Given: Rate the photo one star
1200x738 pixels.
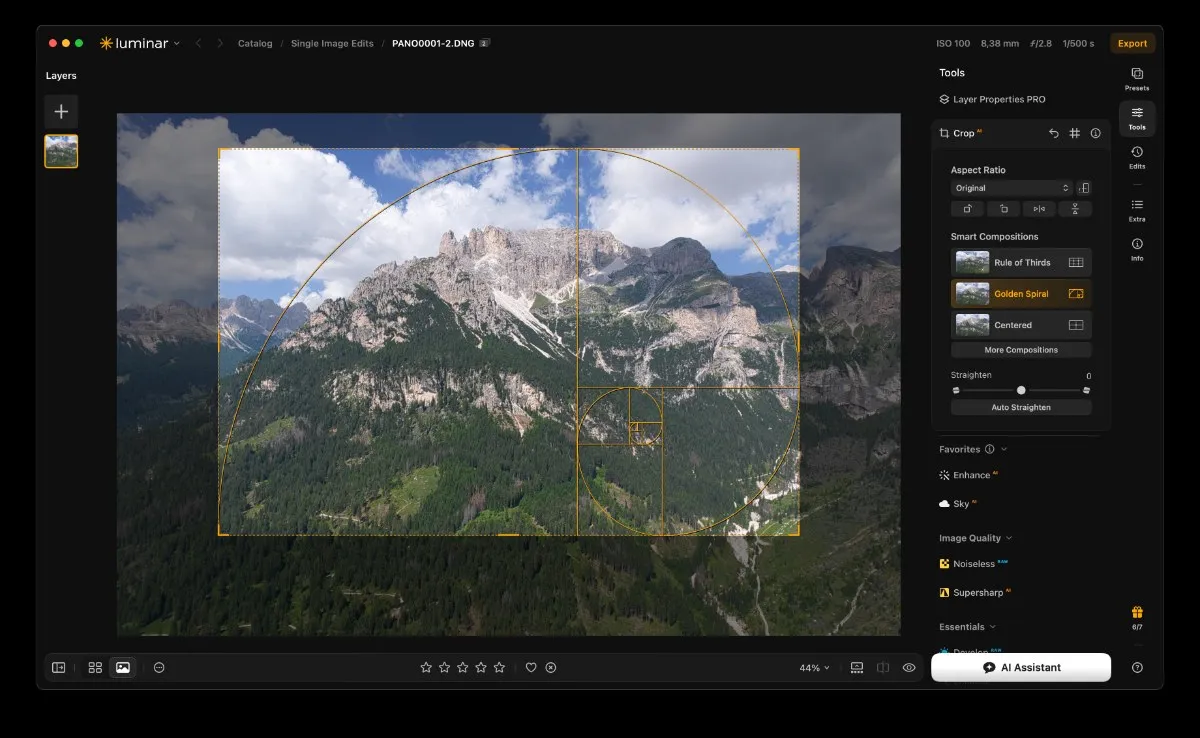Looking at the screenshot, I should click(426, 667).
